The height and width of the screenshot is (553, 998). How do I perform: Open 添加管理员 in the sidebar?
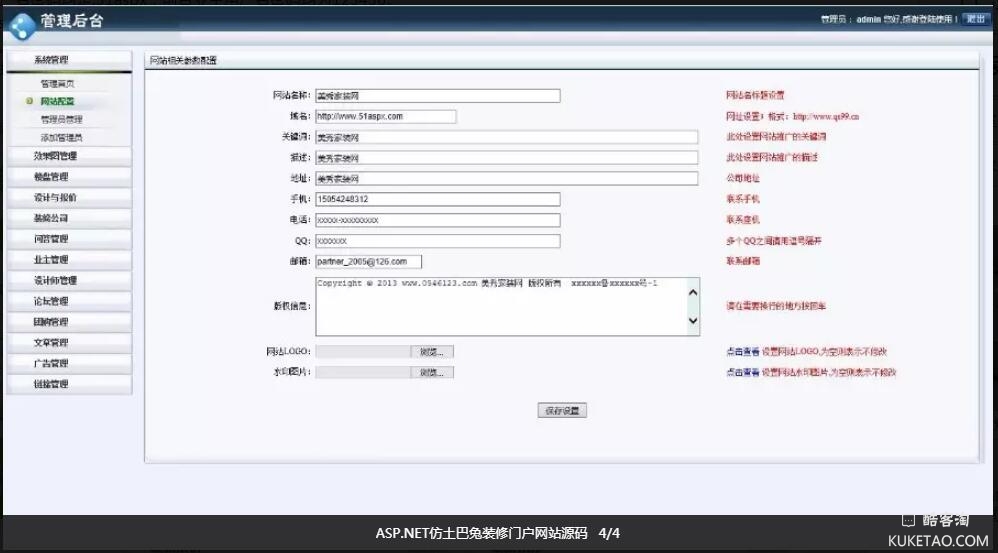(62, 137)
